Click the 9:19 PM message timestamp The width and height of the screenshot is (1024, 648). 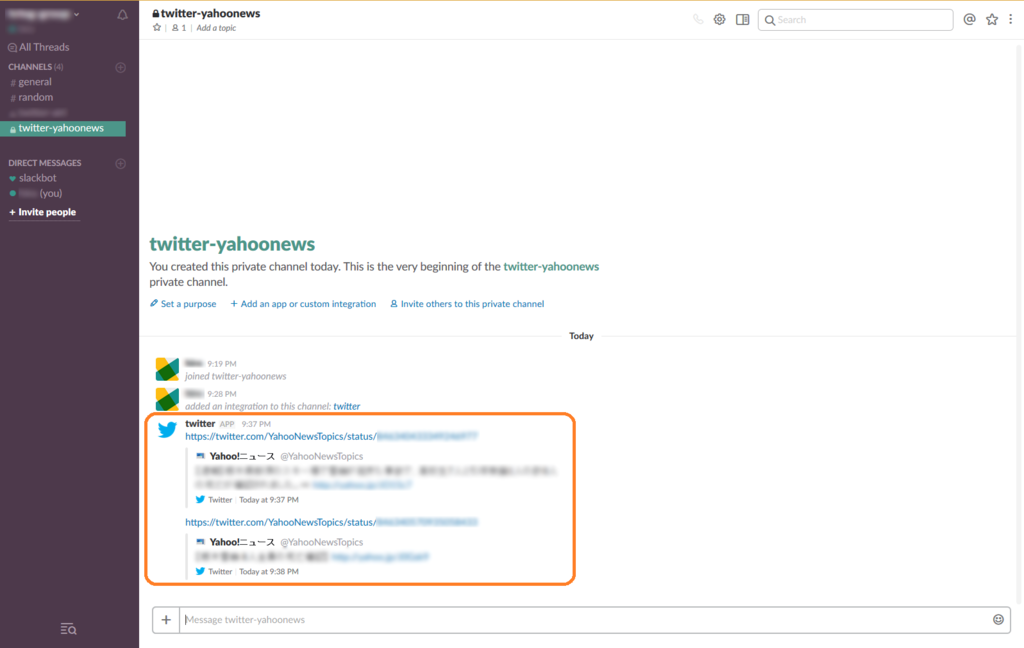(x=222, y=364)
